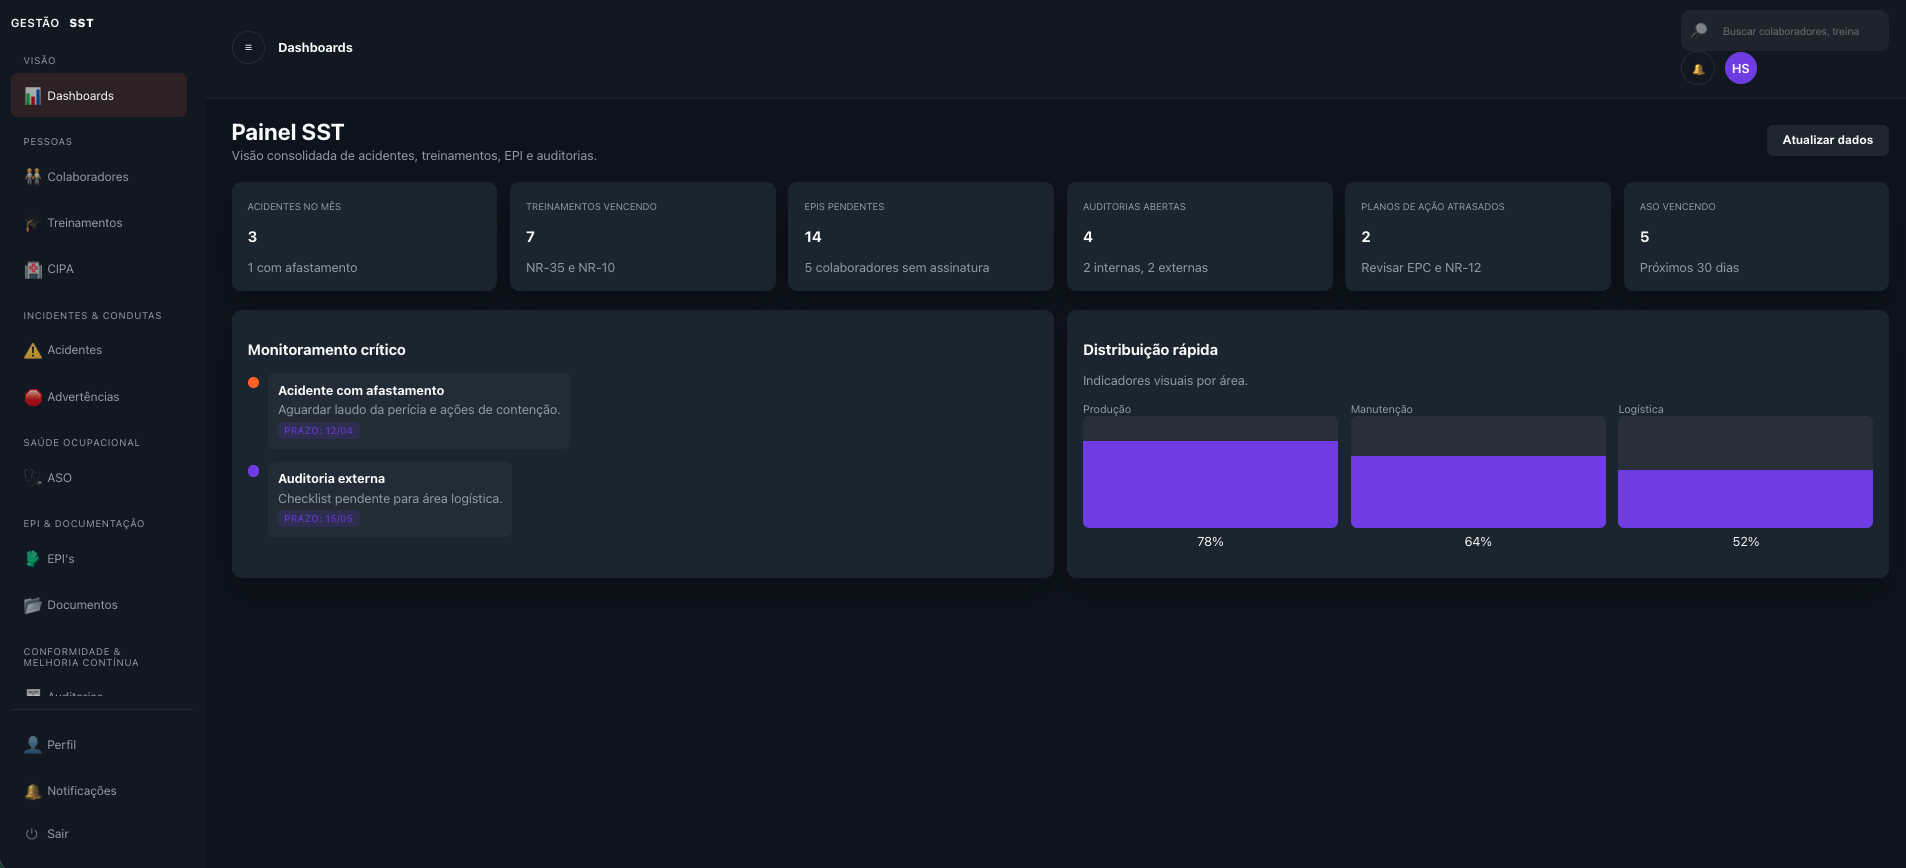This screenshot has height=868, width=1906.
Task: Click the Advertências red stop icon
Action: pos(33,397)
